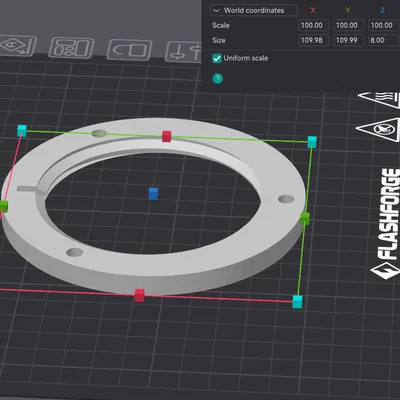Toggle the Uniform scale checkbox
The image size is (400, 400).
(217, 58)
